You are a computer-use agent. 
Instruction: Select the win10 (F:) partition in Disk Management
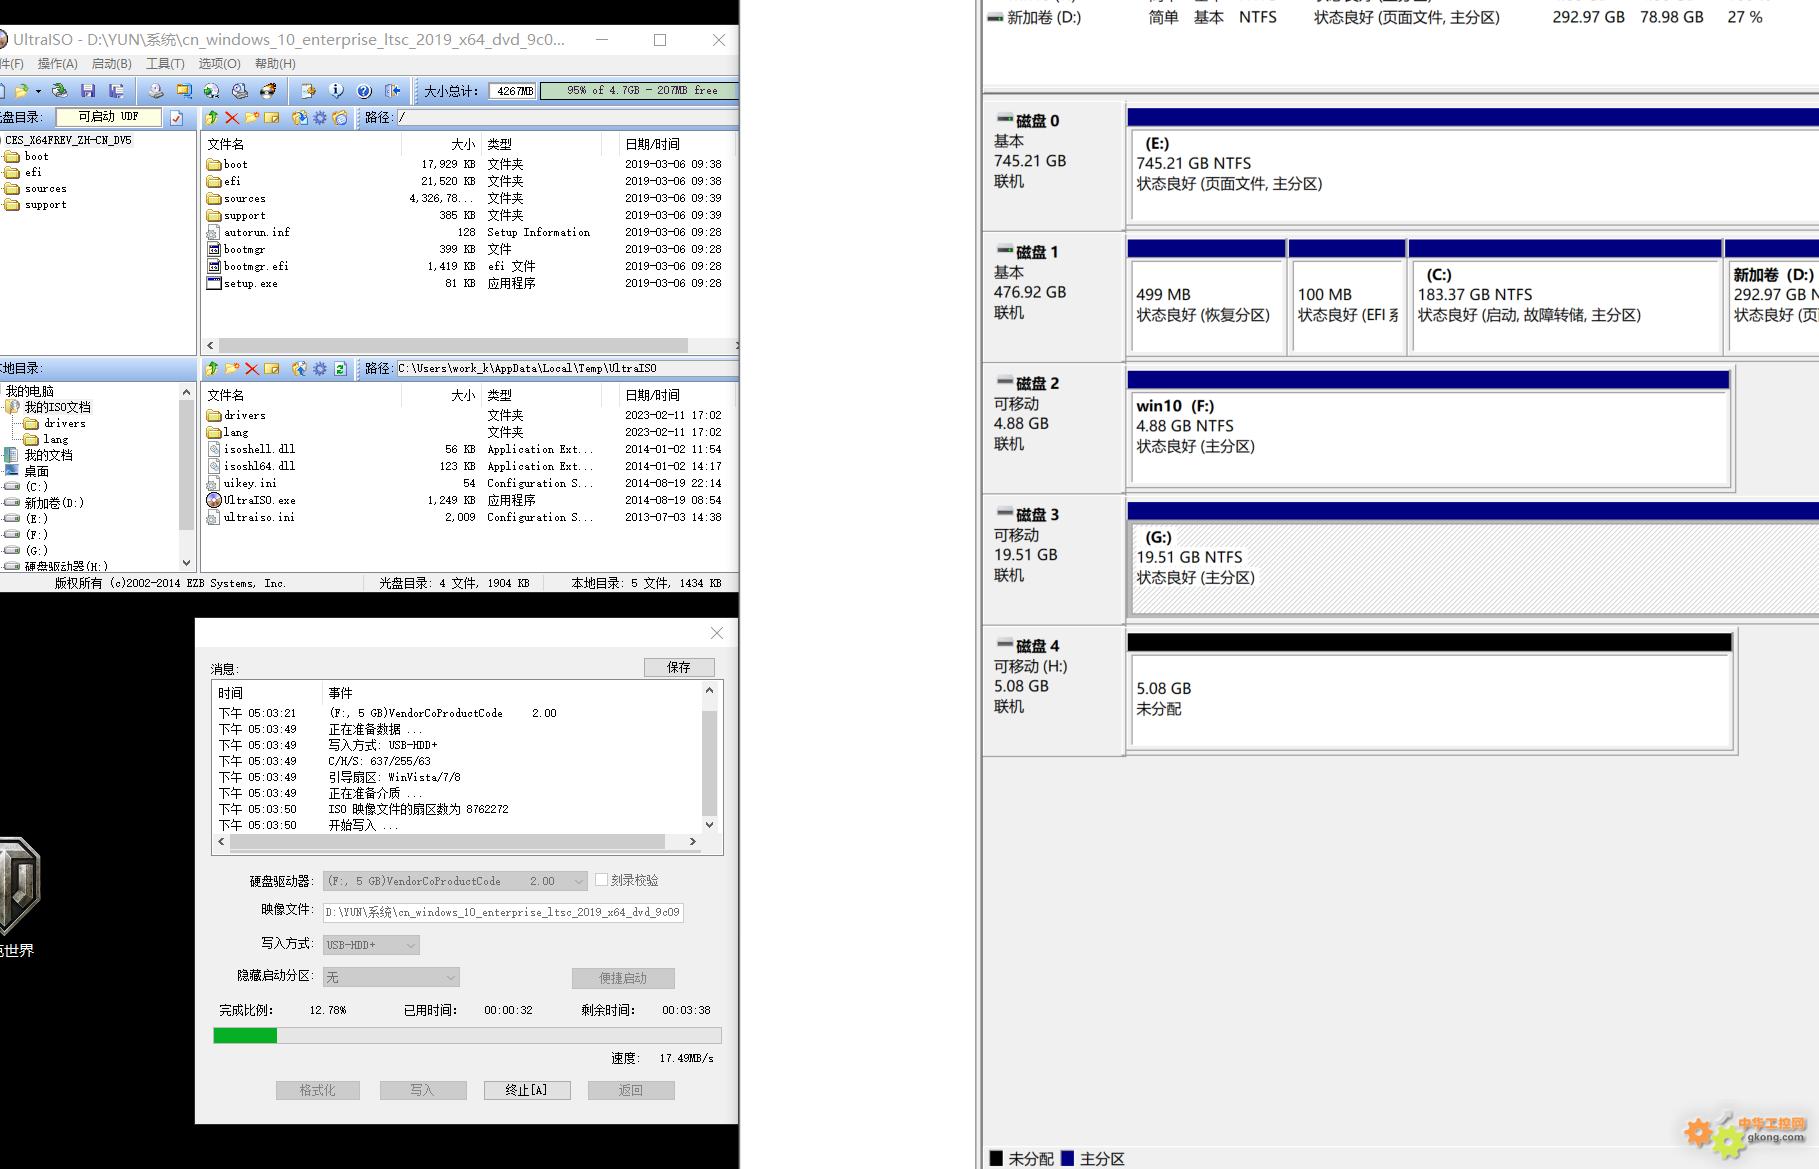pos(1429,430)
